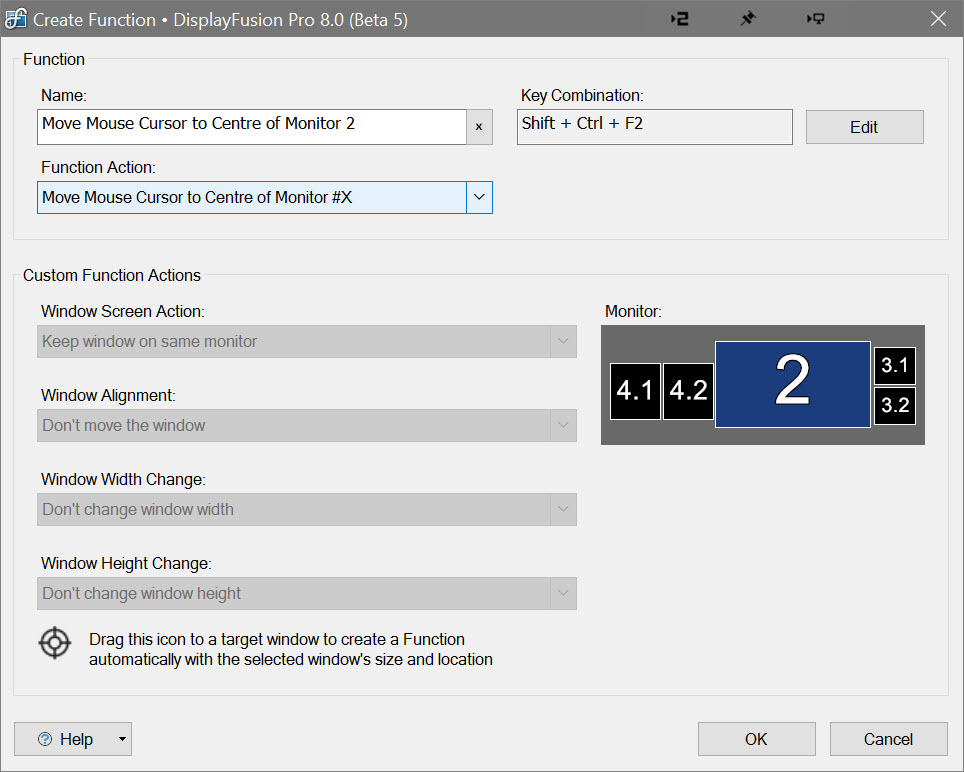This screenshot has height=772, width=964.
Task: Select monitor 4.1 in the layout
Action: tap(635, 391)
